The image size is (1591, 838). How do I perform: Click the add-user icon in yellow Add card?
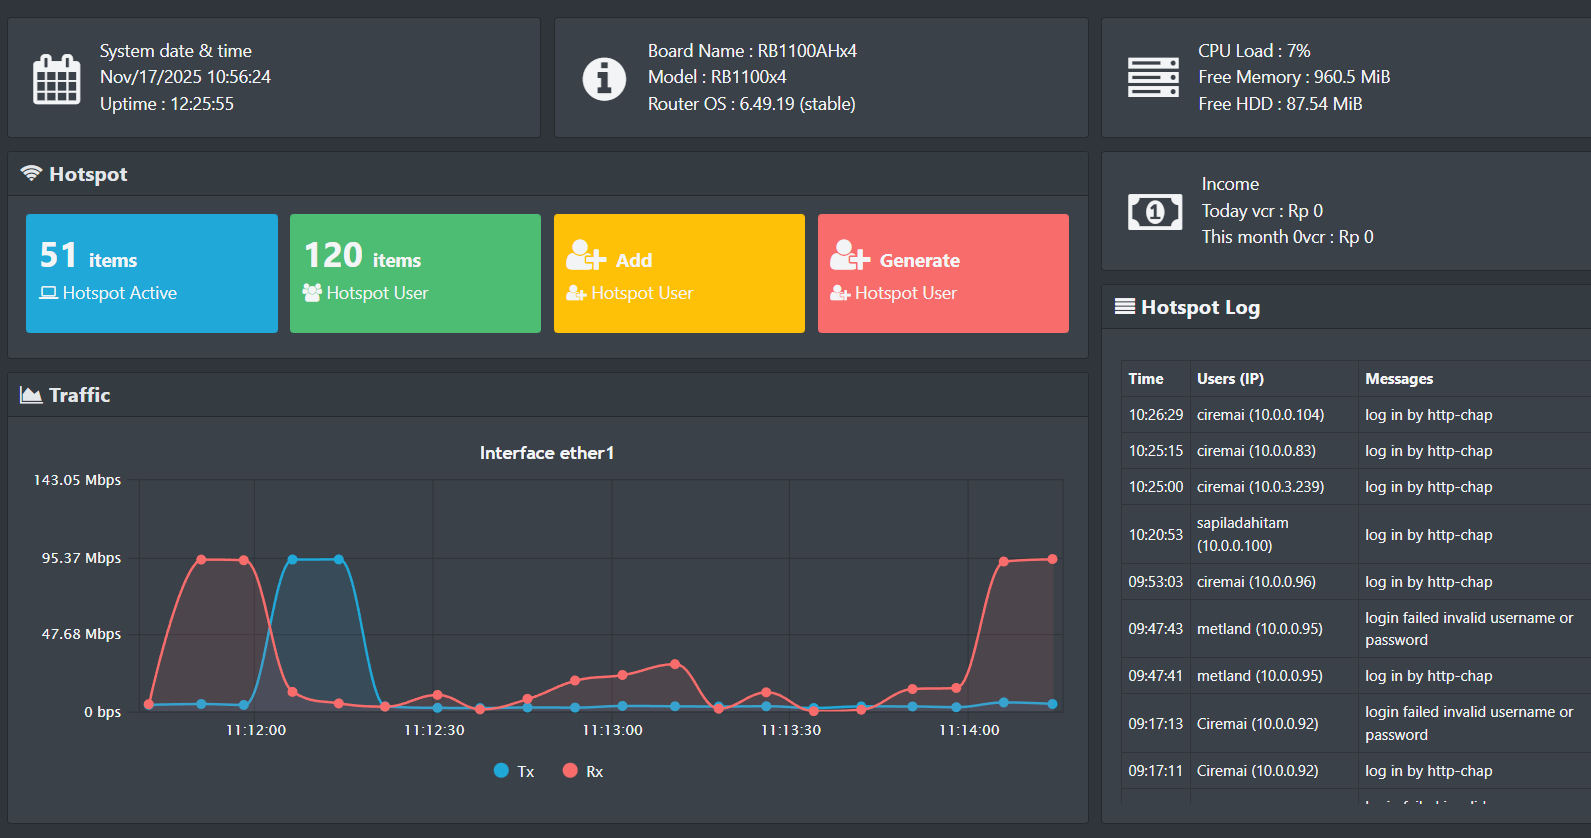585,256
